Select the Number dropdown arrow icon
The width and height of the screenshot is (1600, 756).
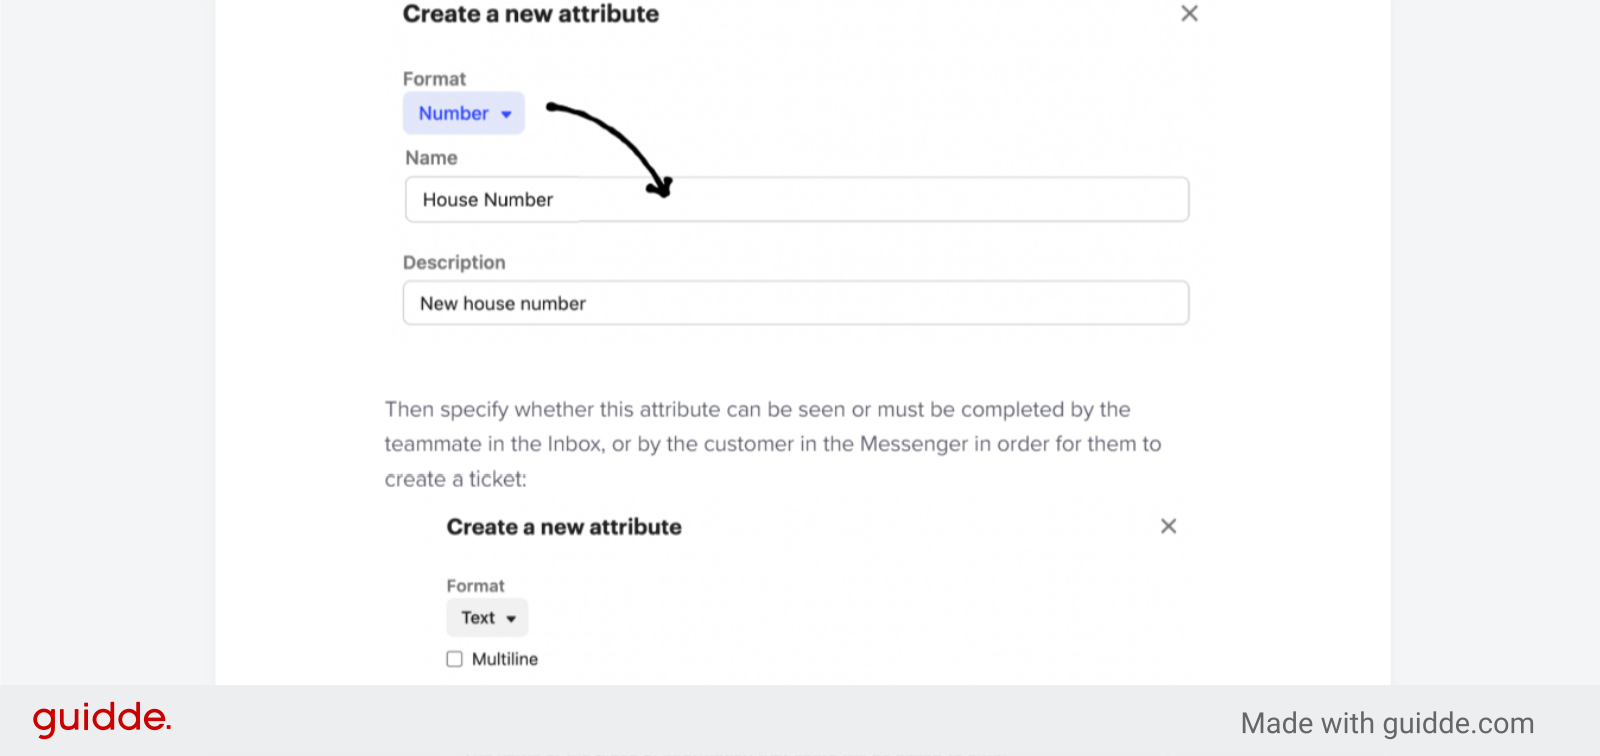505,113
